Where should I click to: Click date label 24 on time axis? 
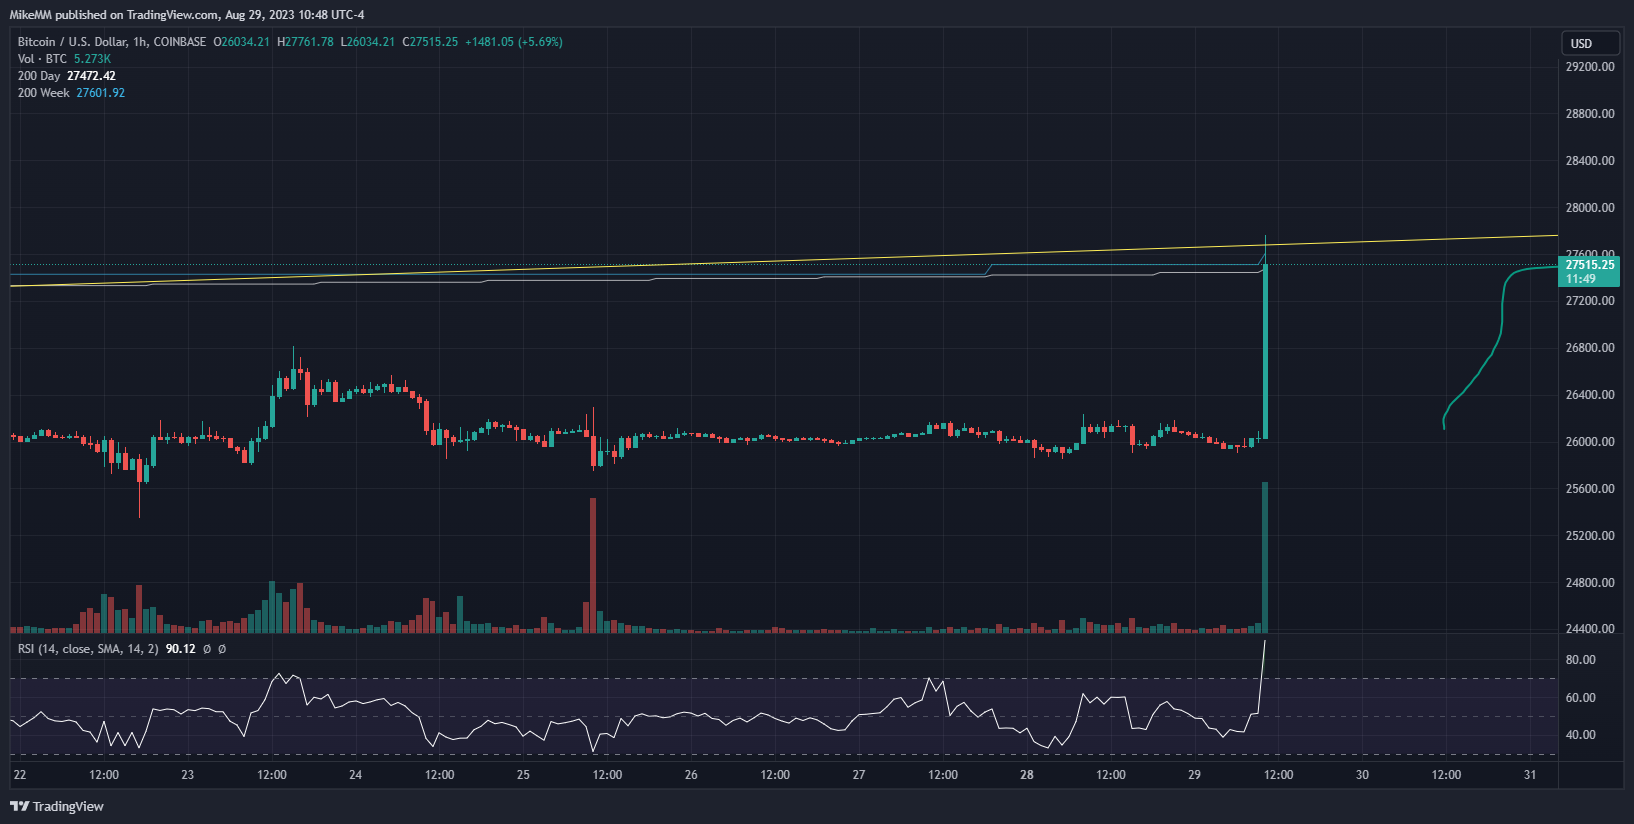(356, 775)
